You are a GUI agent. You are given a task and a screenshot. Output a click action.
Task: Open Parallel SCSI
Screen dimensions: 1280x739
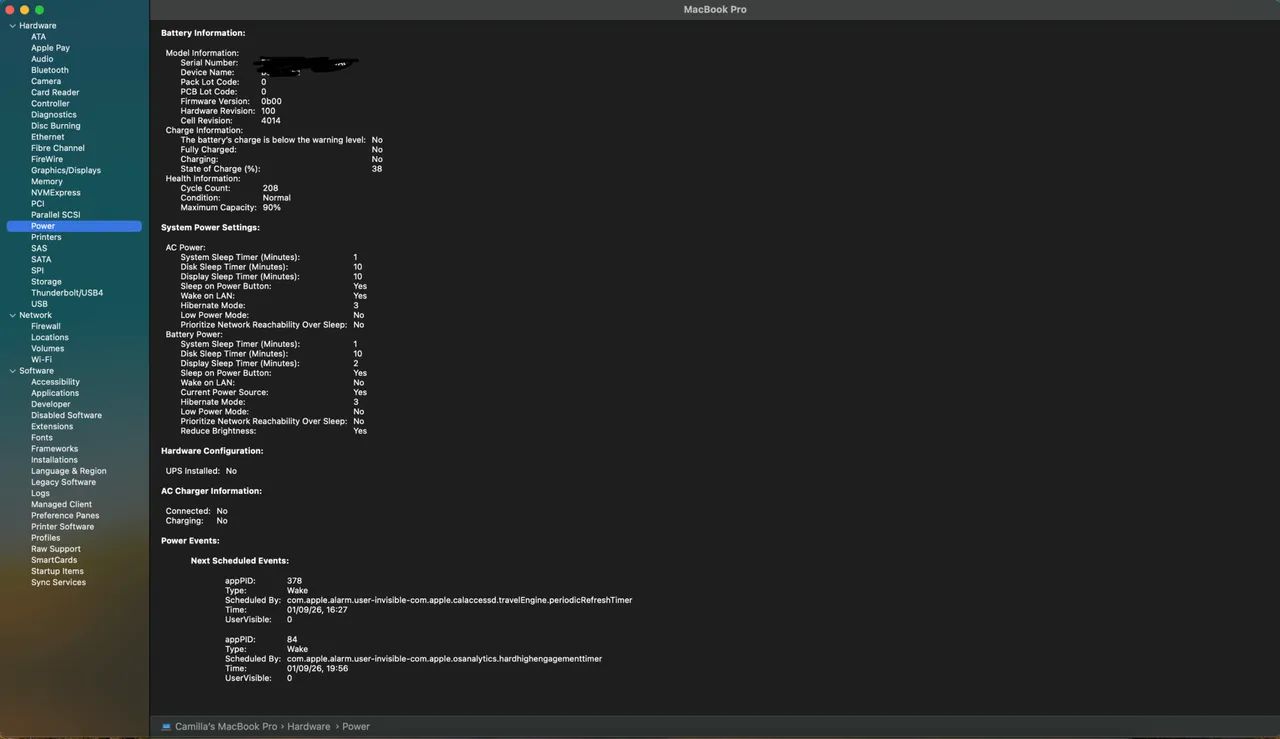pyautogui.click(x=56, y=215)
